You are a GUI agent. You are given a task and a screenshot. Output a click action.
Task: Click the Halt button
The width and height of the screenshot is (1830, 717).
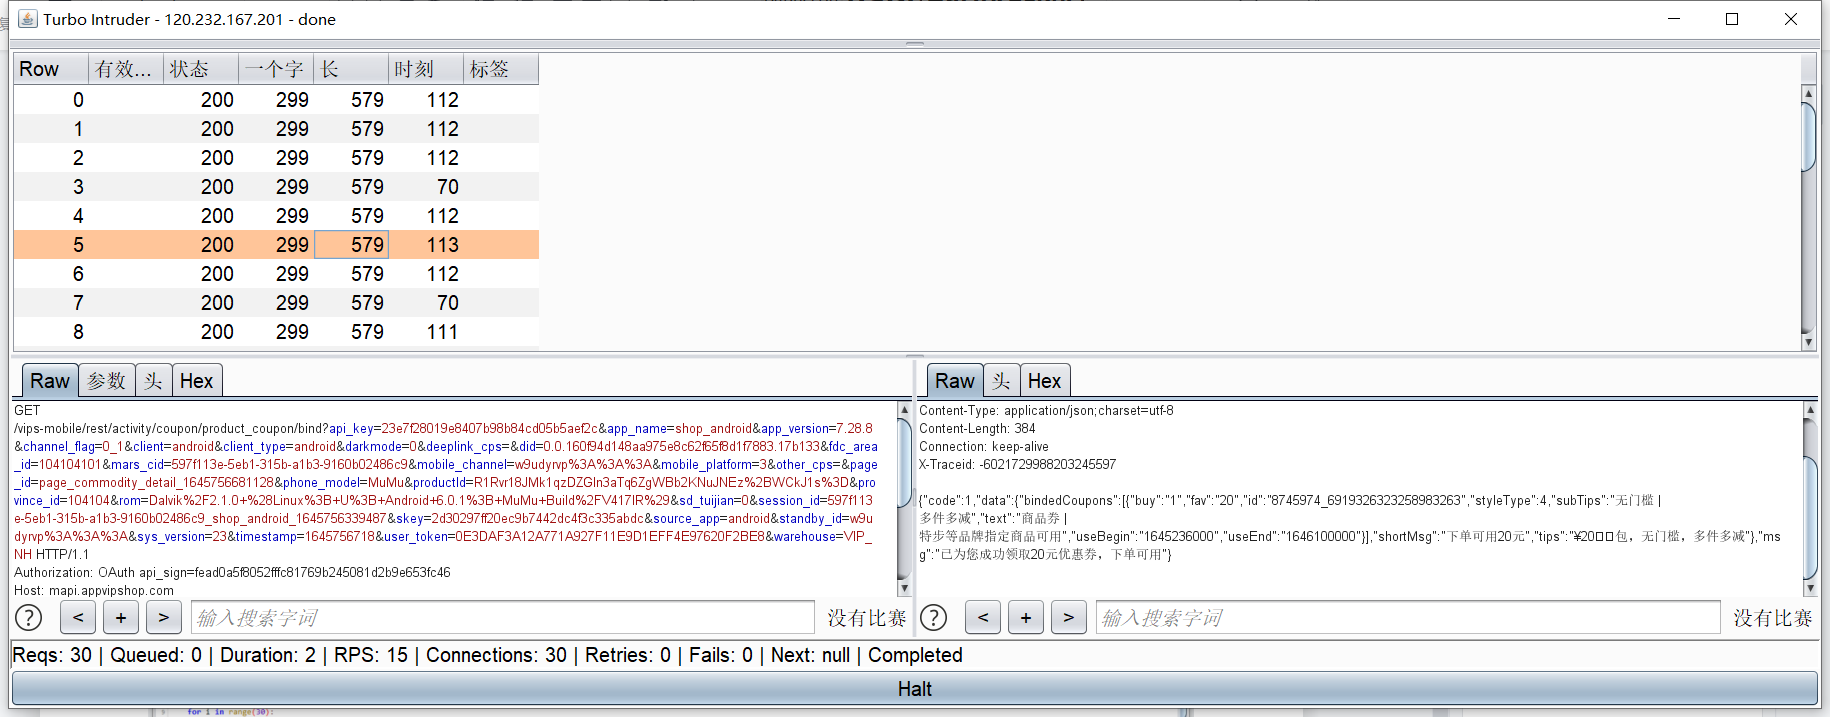[914, 689]
